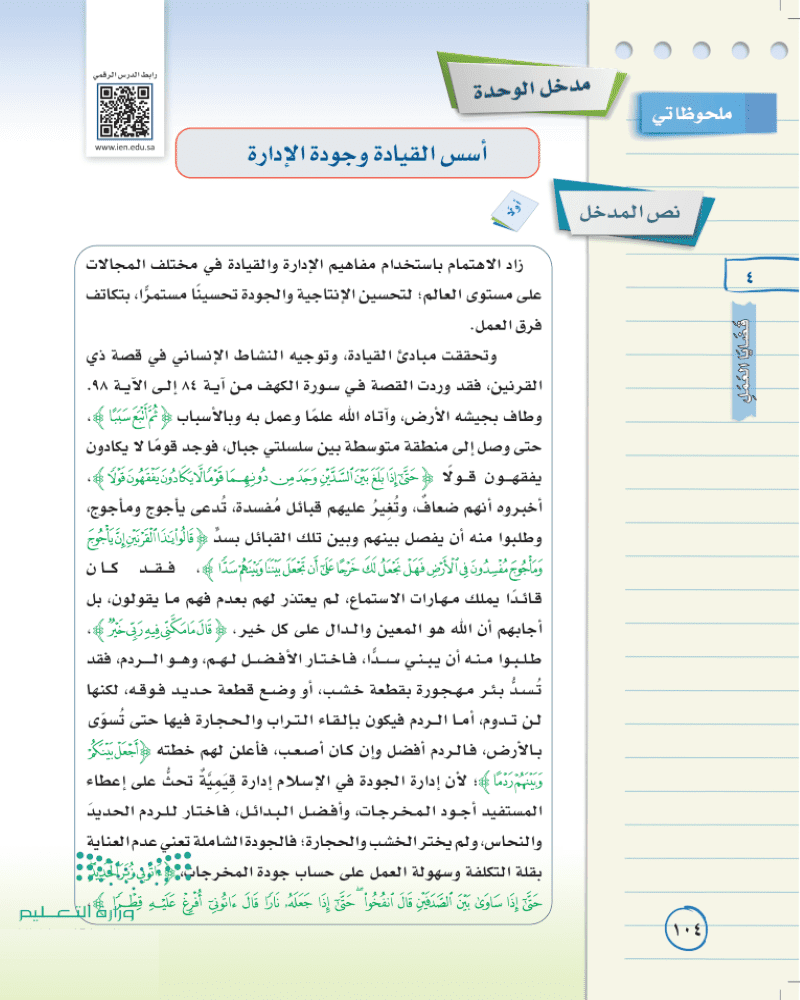800x1000 pixels.
Task: Select the line starting "قائدًا يملك مهارات الاستماع"
Action: (314, 599)
